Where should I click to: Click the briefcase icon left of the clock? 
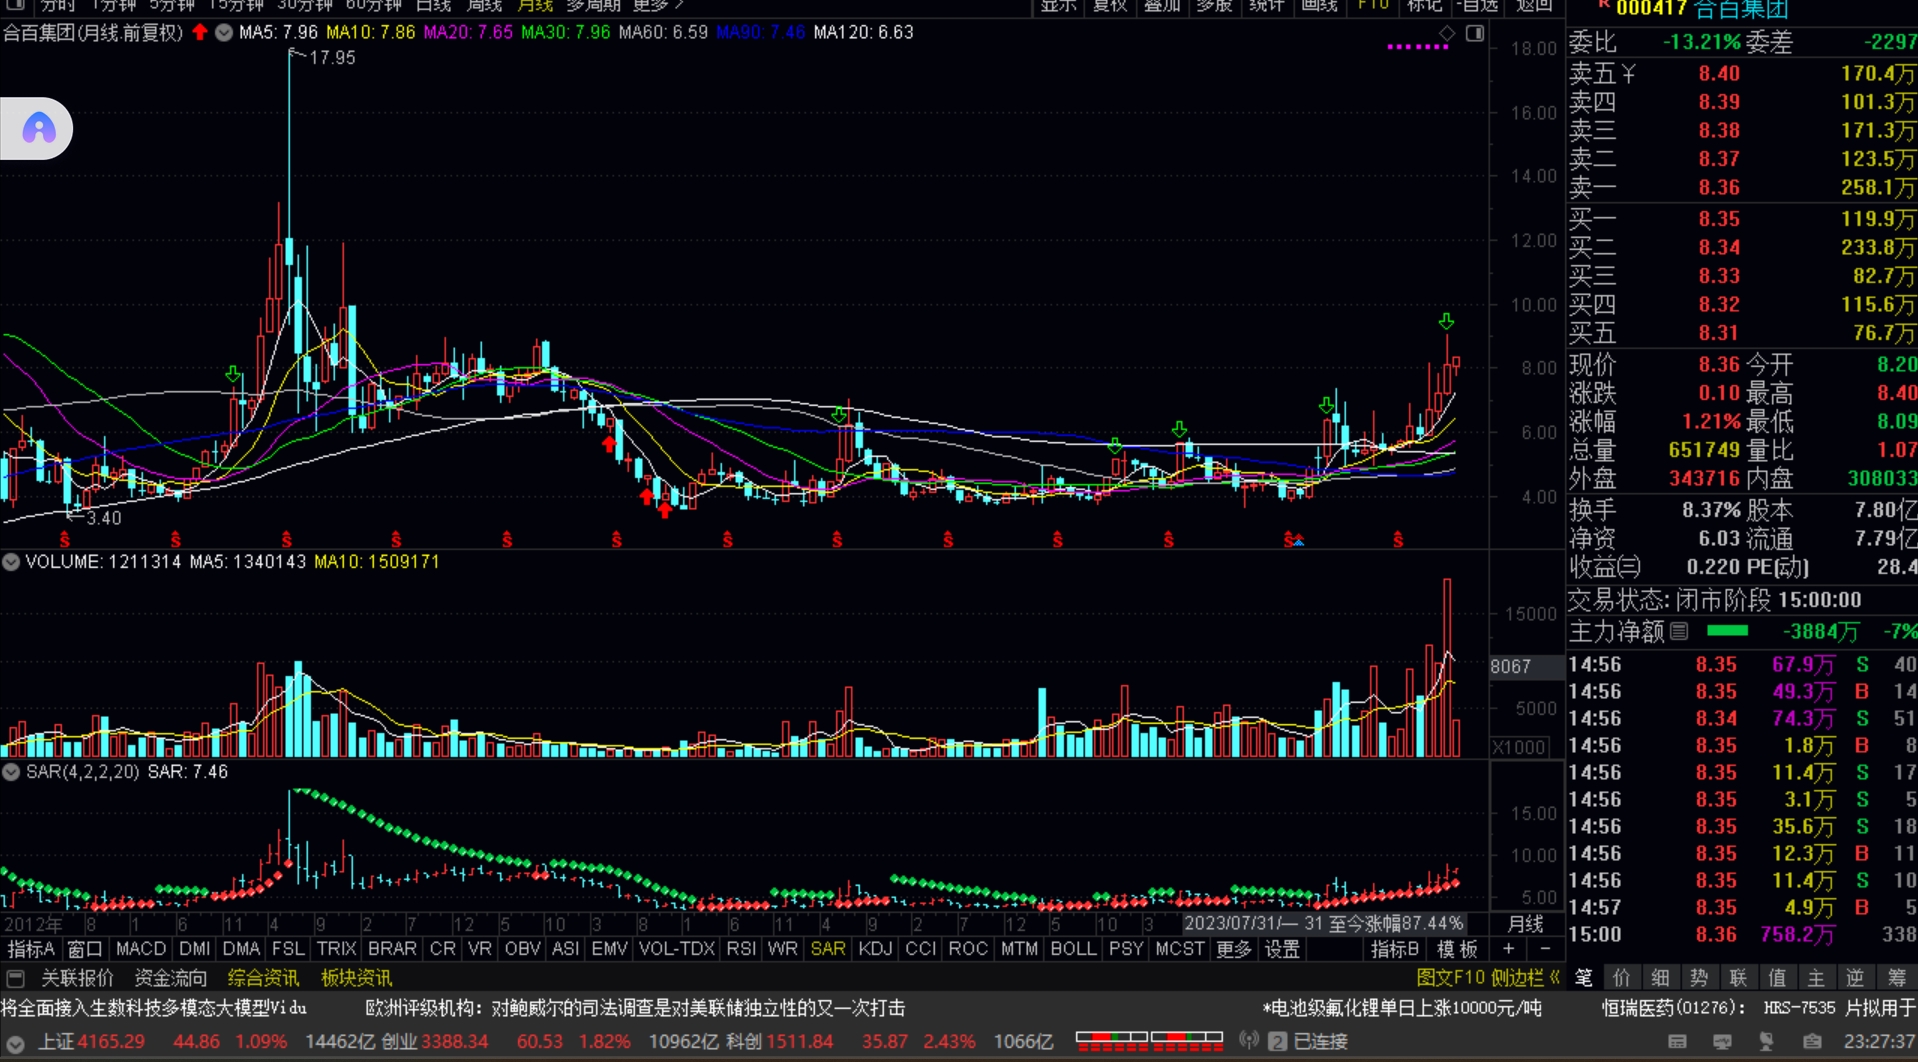click(1811, 1042)
